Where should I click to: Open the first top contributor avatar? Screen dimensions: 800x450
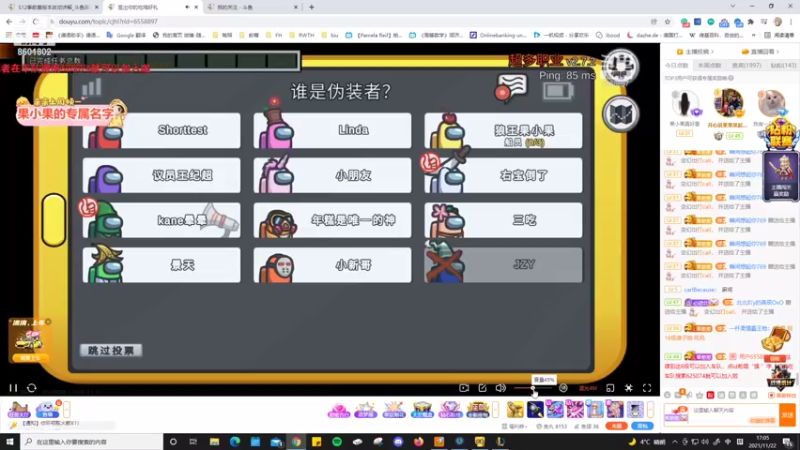[685, 103]
